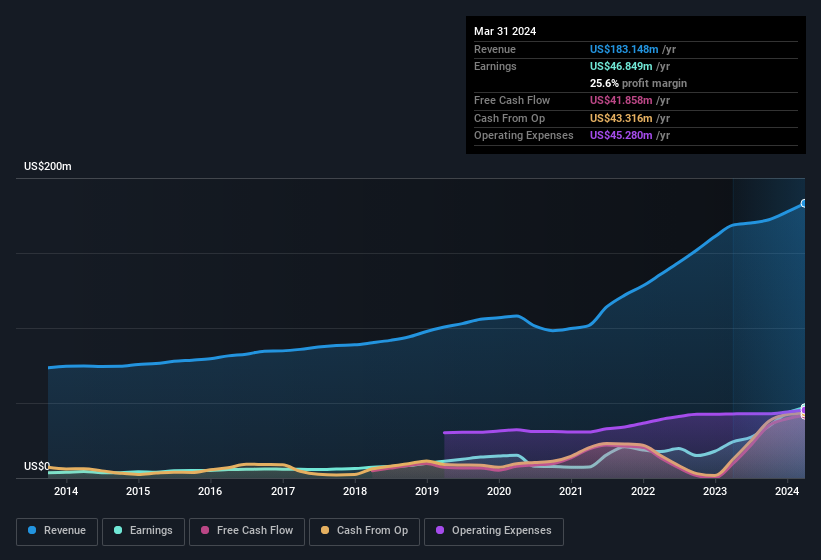Screen dimensions: 821x560
Task: Click the US$200m y-axis label
Action: pyautogui.click(x=48, y=166)
